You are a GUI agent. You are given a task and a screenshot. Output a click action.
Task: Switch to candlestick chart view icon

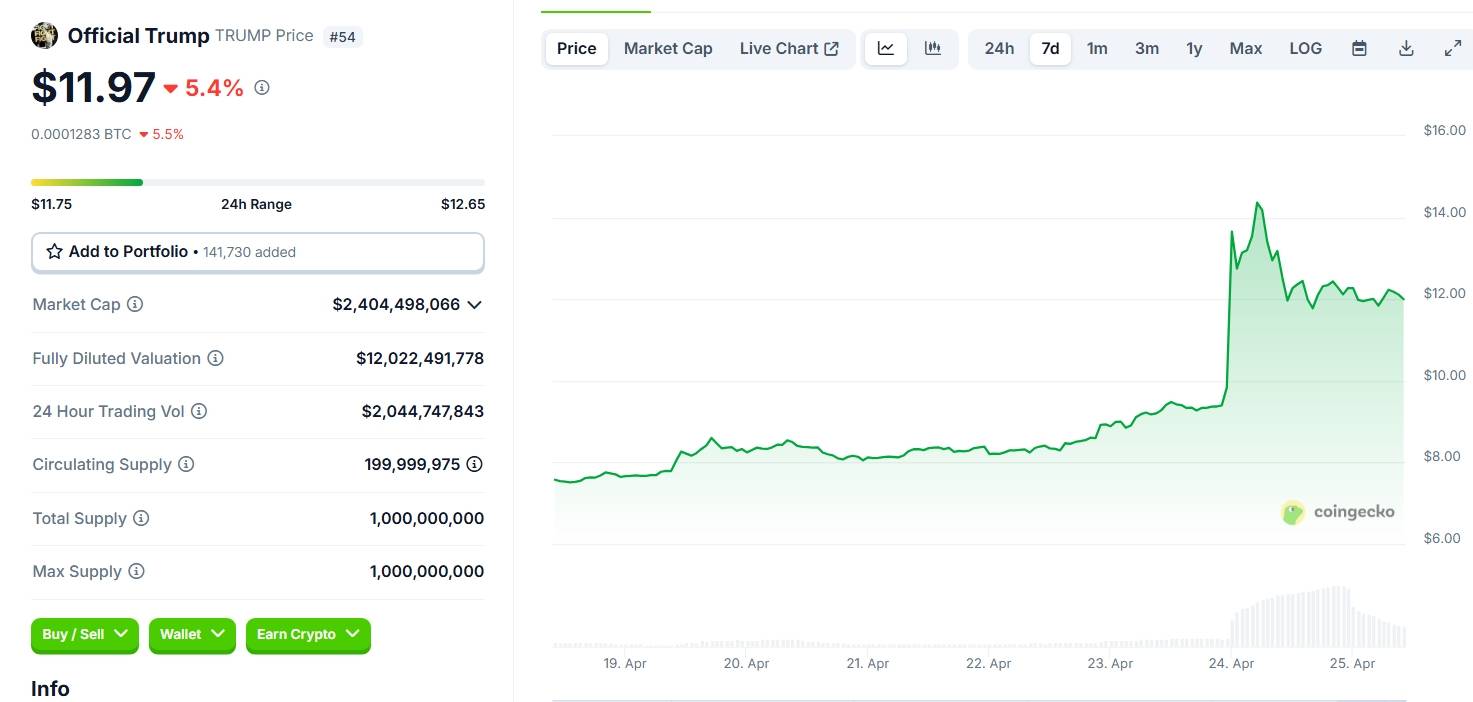click(x=933, y=48)
